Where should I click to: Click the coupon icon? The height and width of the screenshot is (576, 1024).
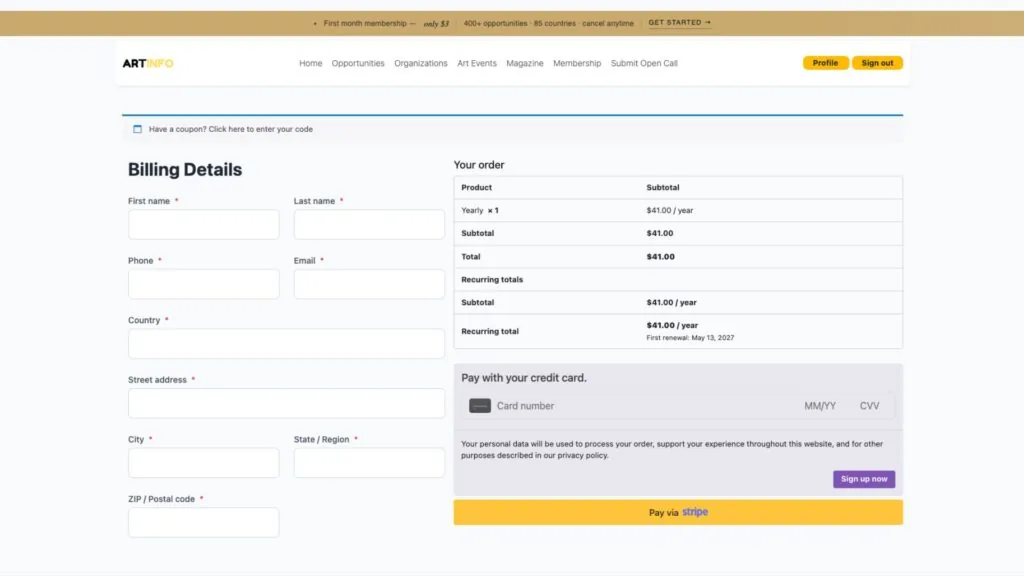pyautogui.click(x=137, y=129)
